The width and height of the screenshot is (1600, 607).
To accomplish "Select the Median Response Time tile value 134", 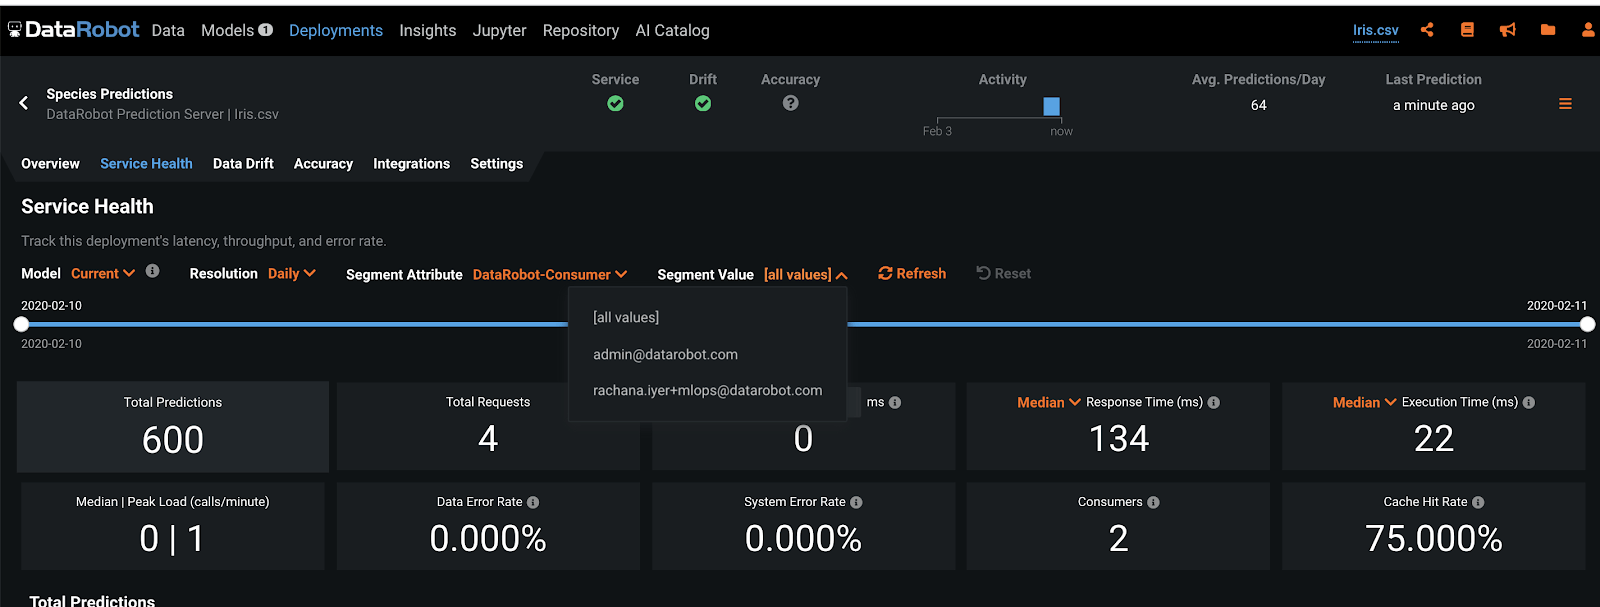I will [x=1119, y=439].
